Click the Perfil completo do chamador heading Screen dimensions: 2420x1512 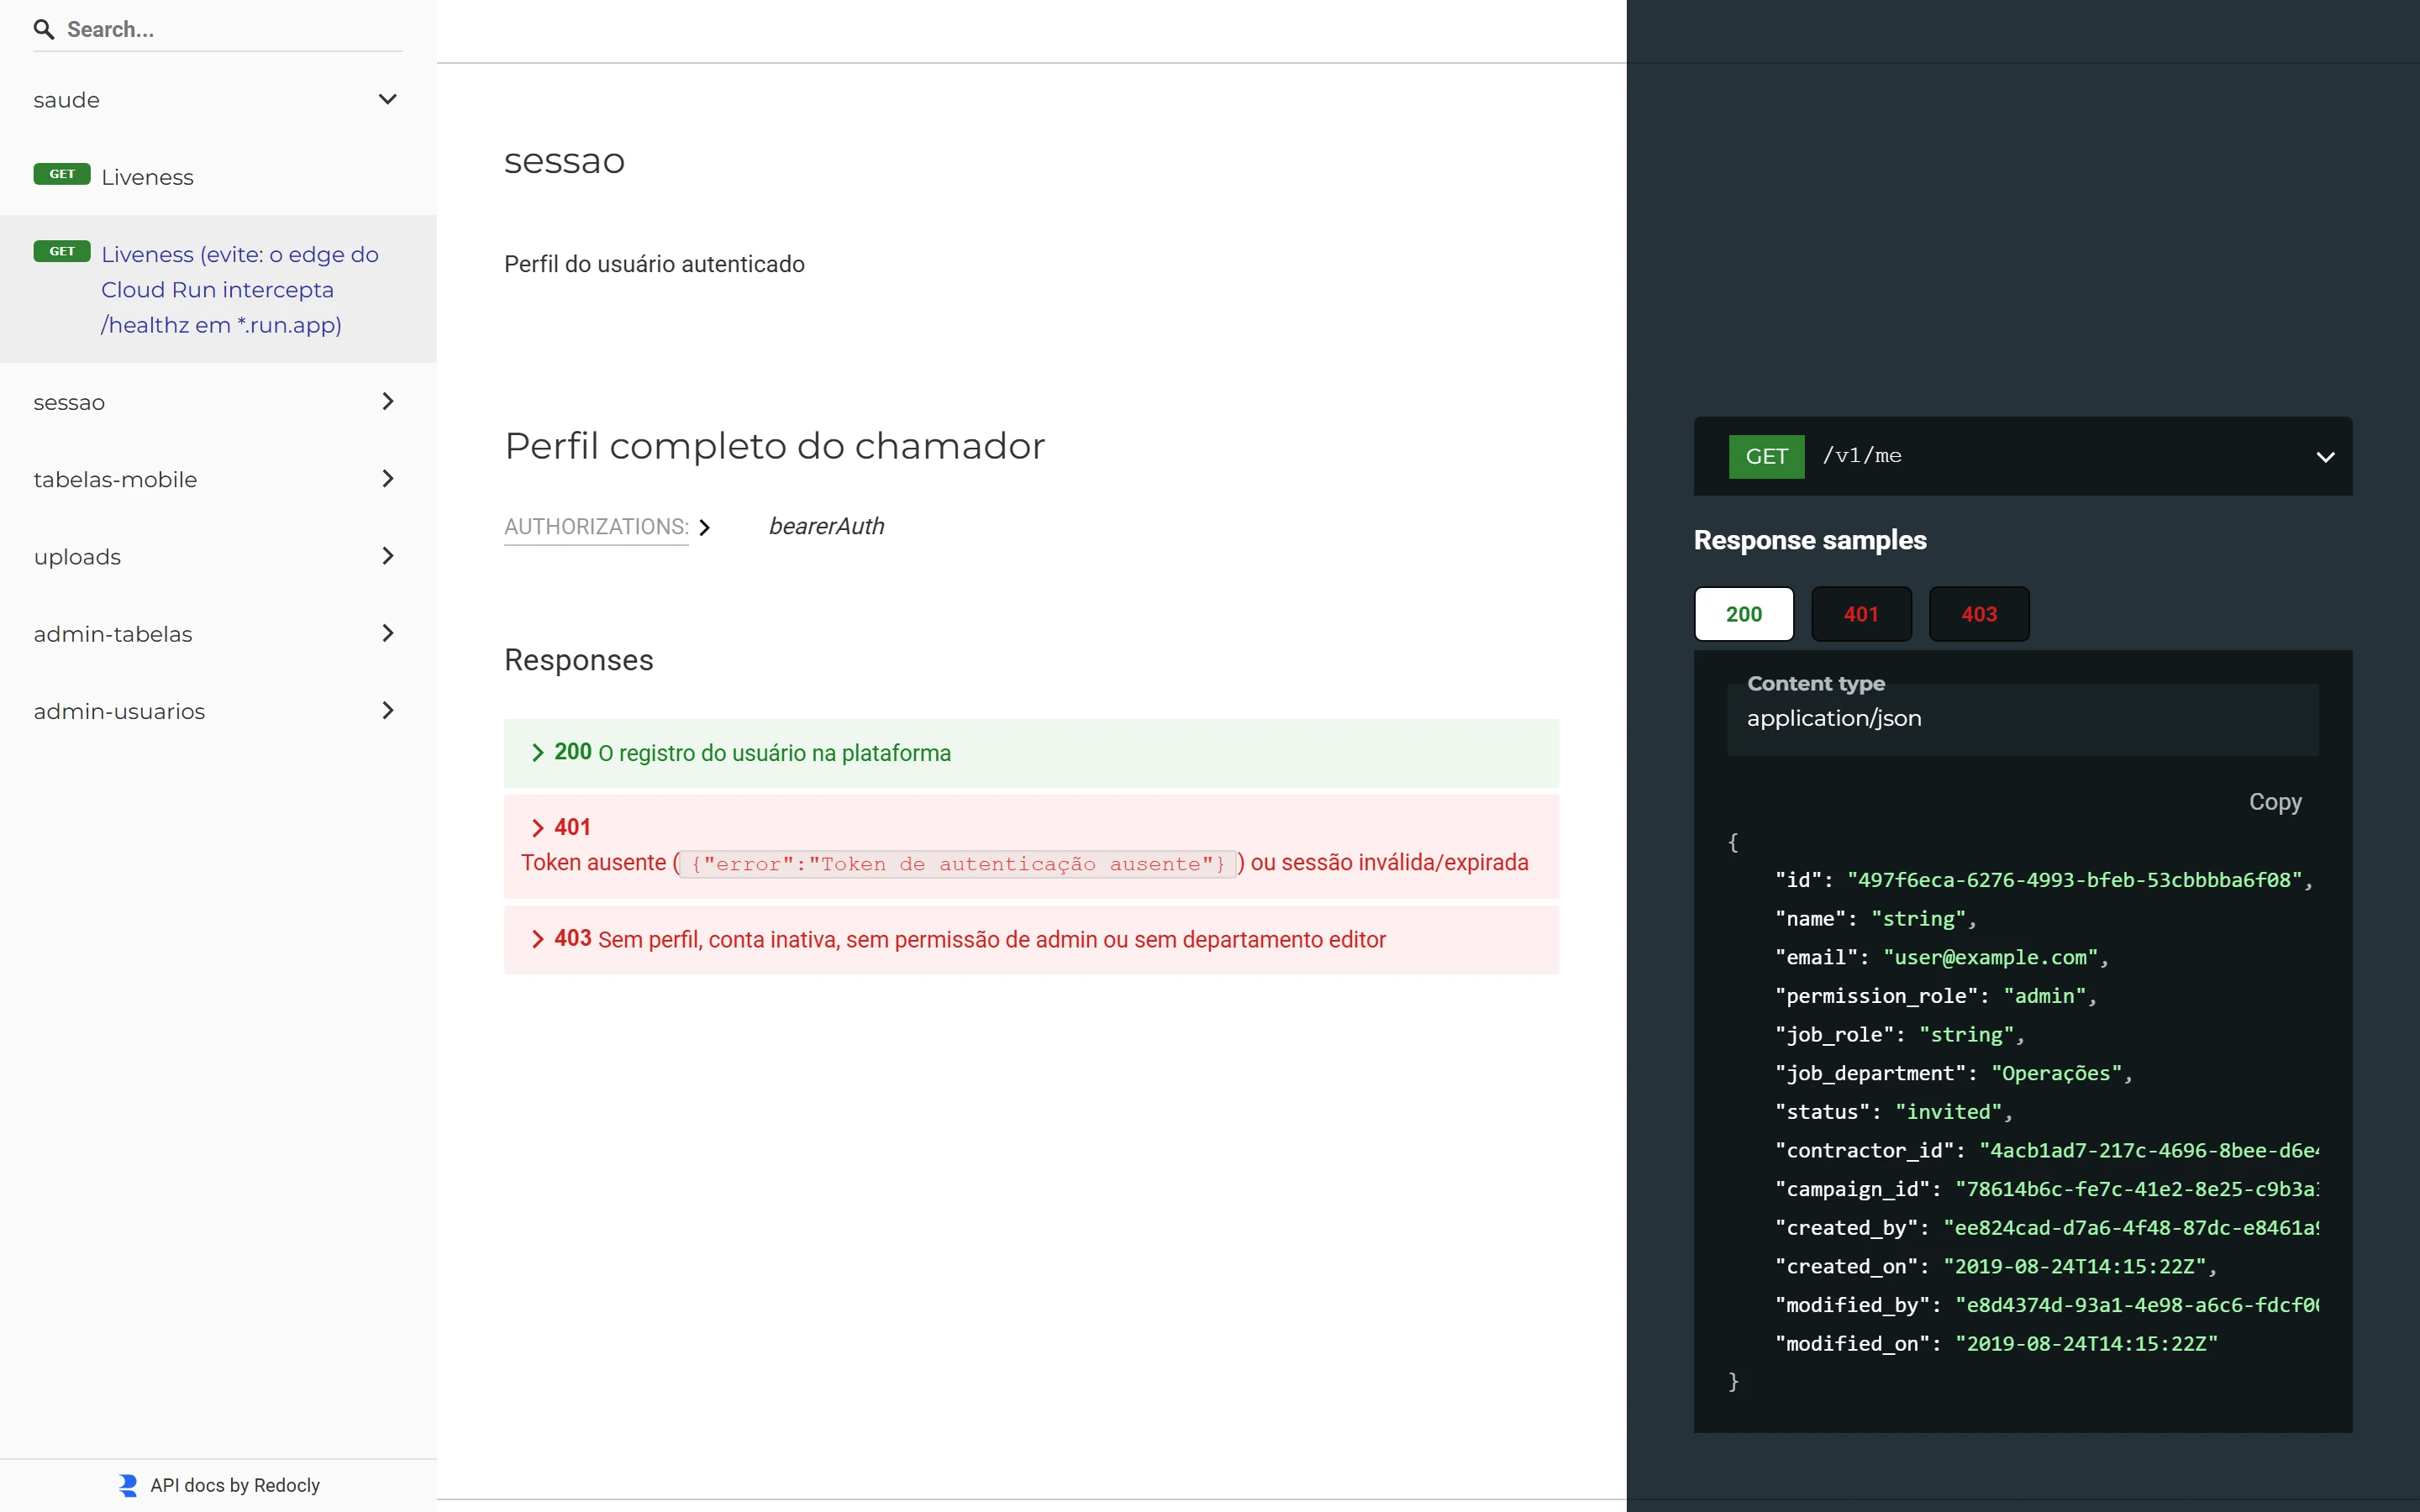pyautogui.click(x=774, y=446)
